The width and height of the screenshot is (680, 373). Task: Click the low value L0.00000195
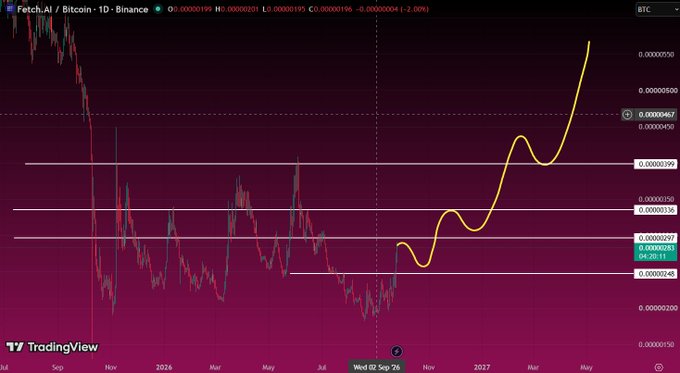(284, 9)
